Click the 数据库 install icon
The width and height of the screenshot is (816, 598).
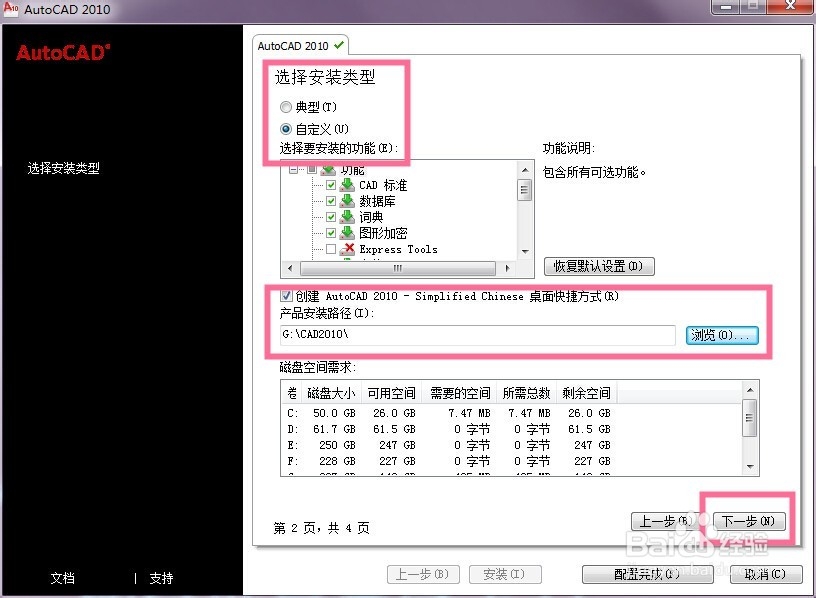point(347,201)
